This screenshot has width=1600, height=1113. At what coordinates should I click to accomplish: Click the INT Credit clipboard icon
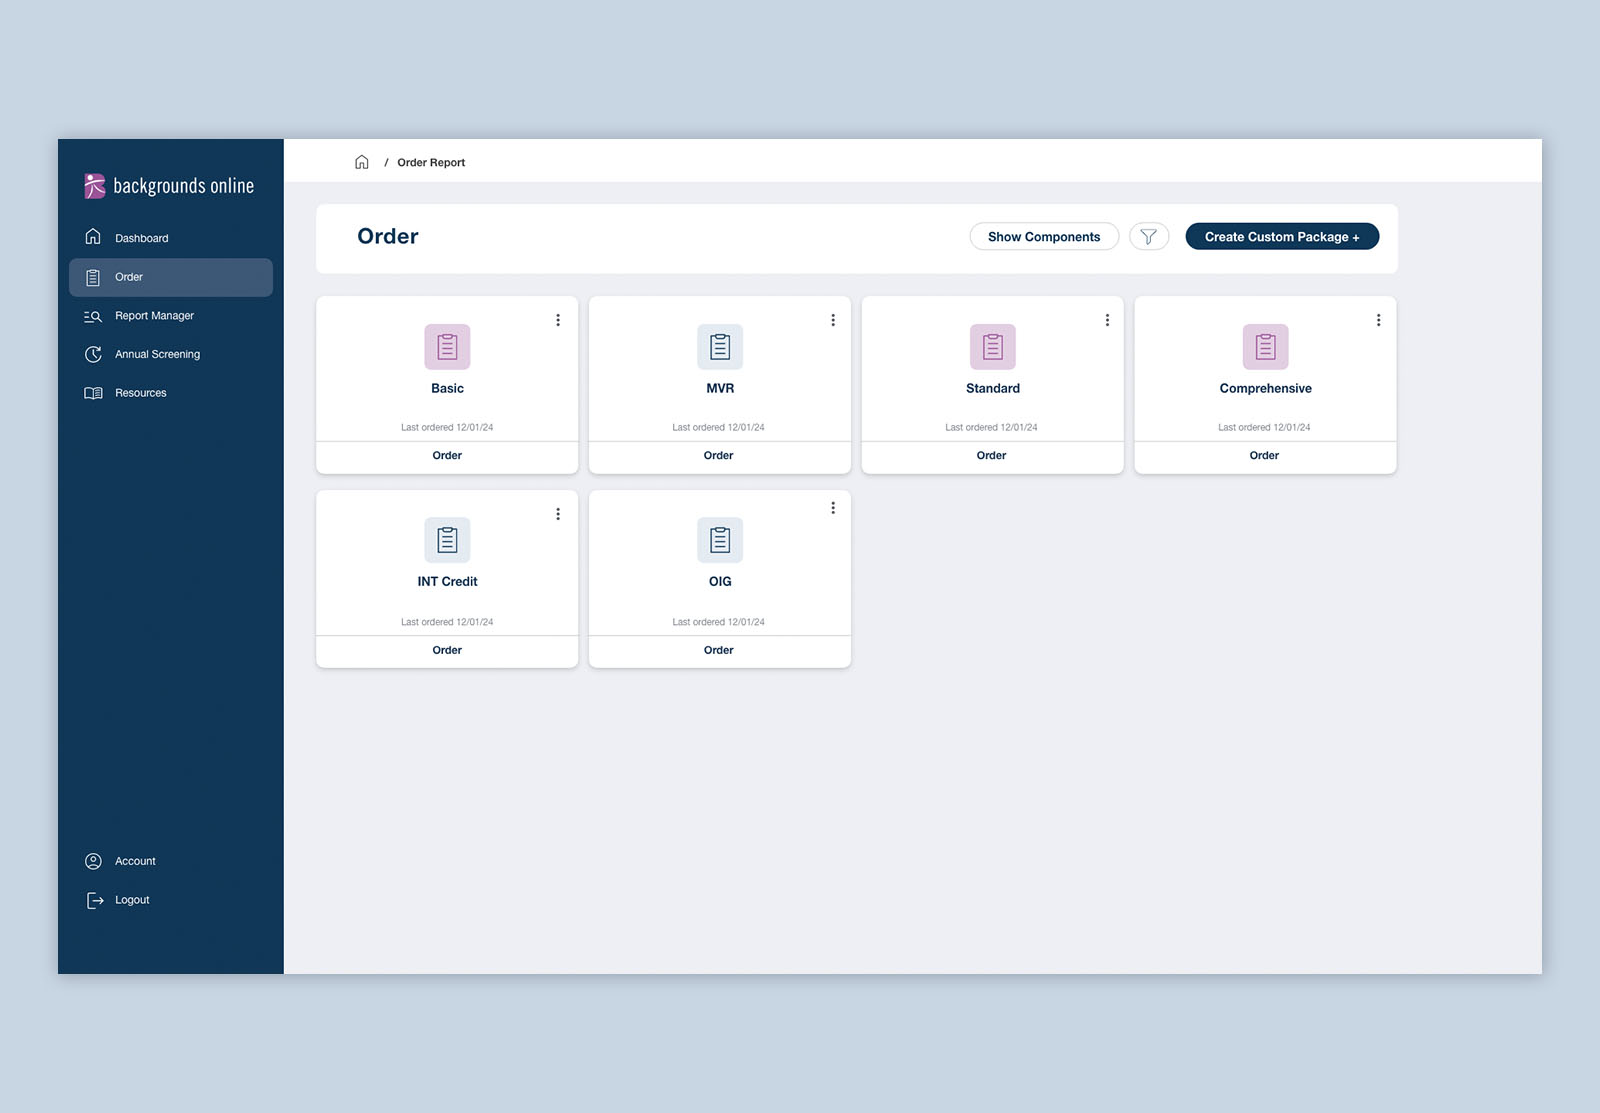[x=447, y=540]
